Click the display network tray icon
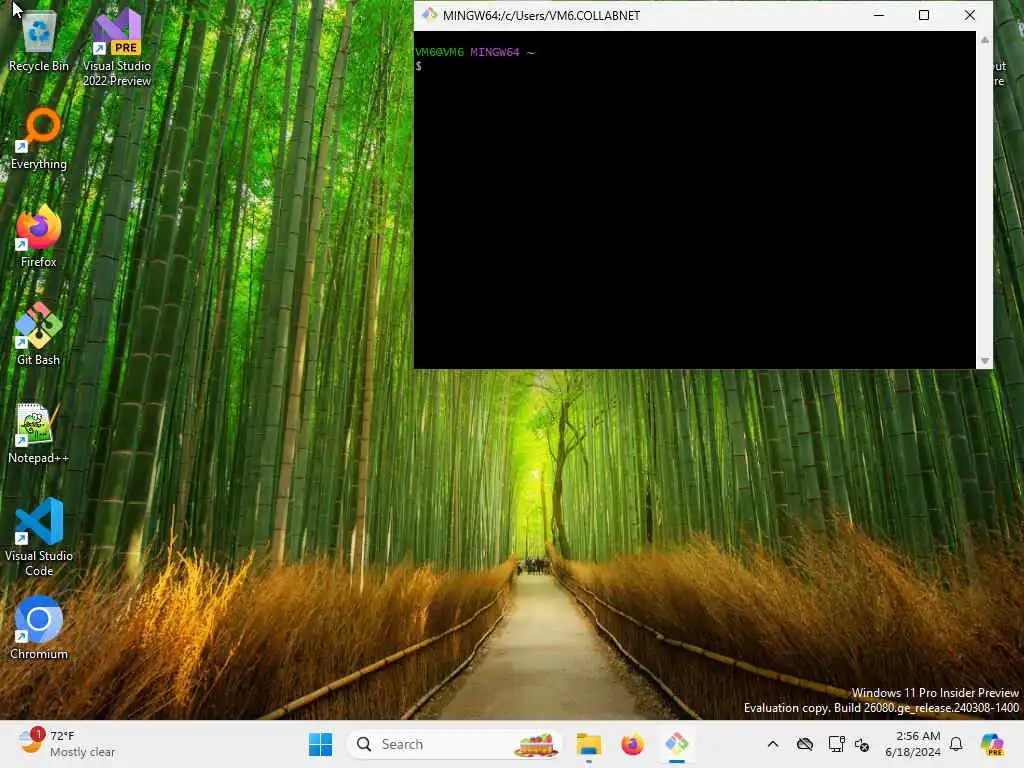 [836, 744]
